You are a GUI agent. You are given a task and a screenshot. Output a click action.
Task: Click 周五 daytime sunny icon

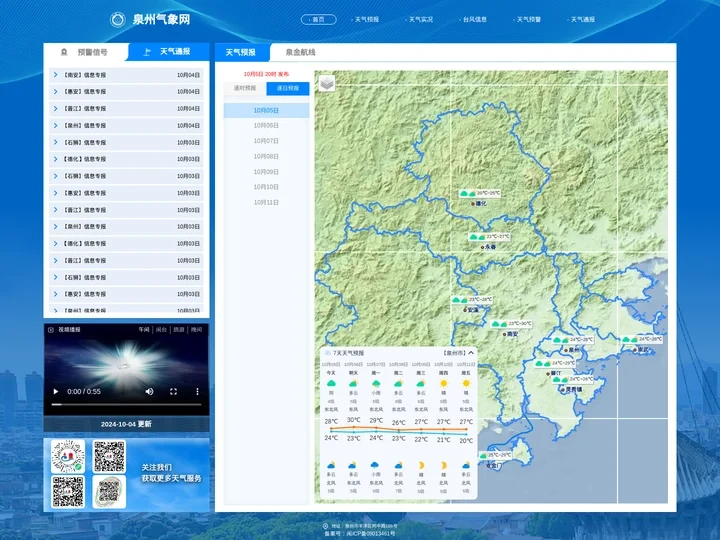click(x=466, y=383)
